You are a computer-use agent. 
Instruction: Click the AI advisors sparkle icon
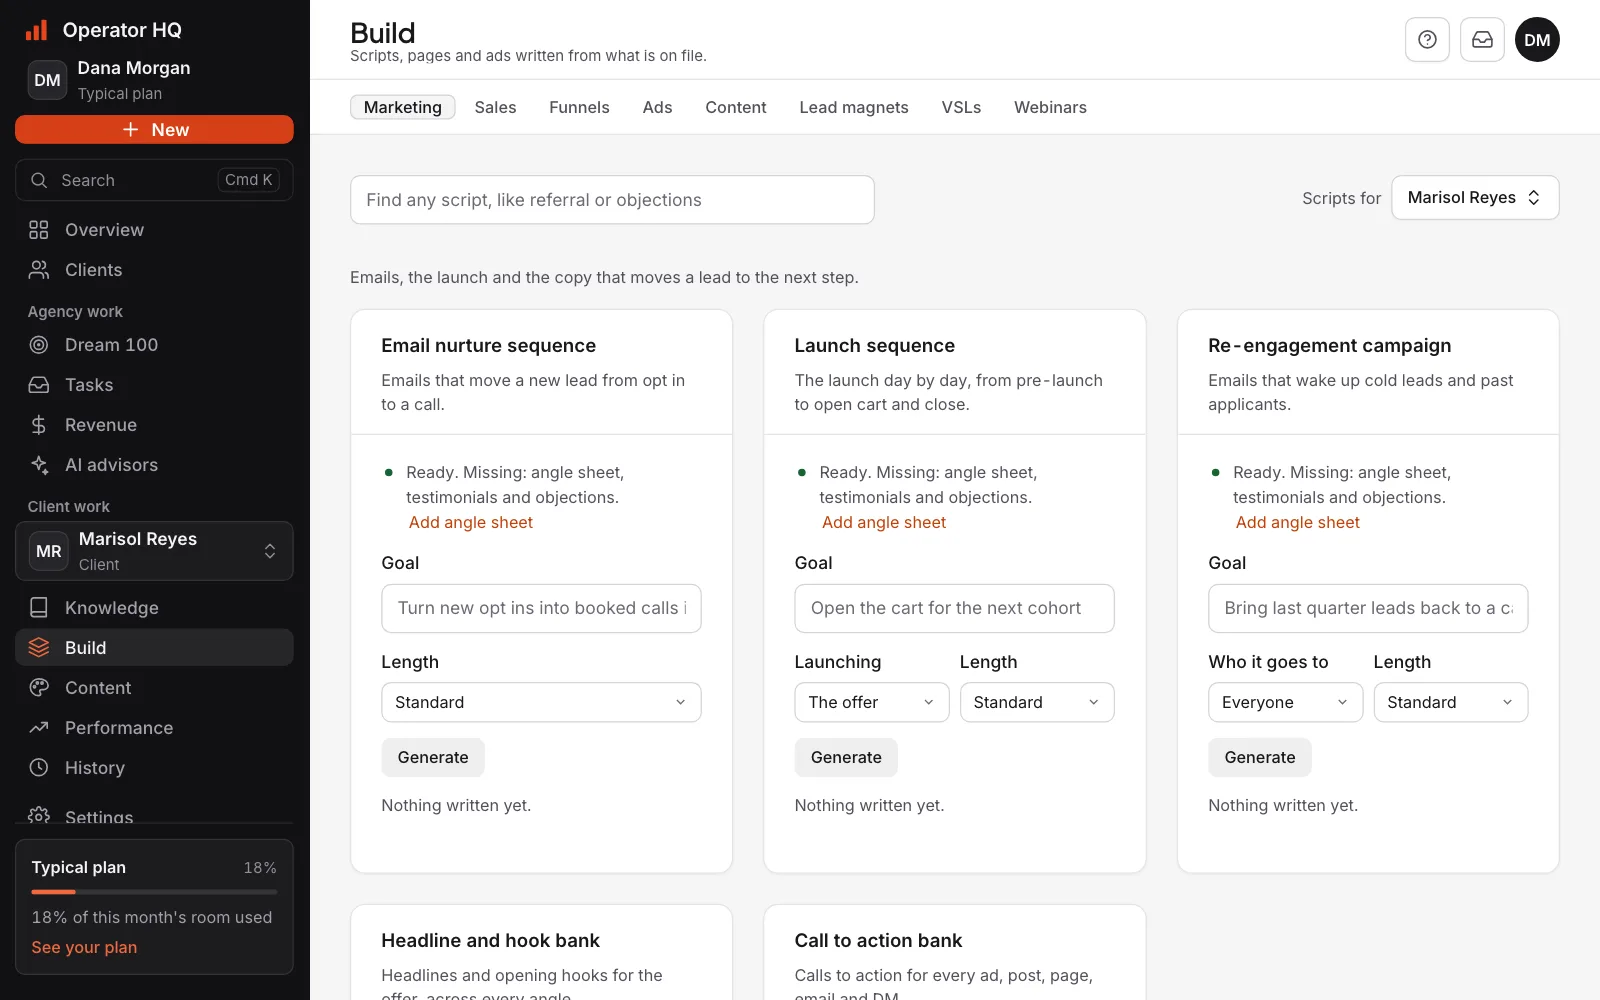point(39,465)
